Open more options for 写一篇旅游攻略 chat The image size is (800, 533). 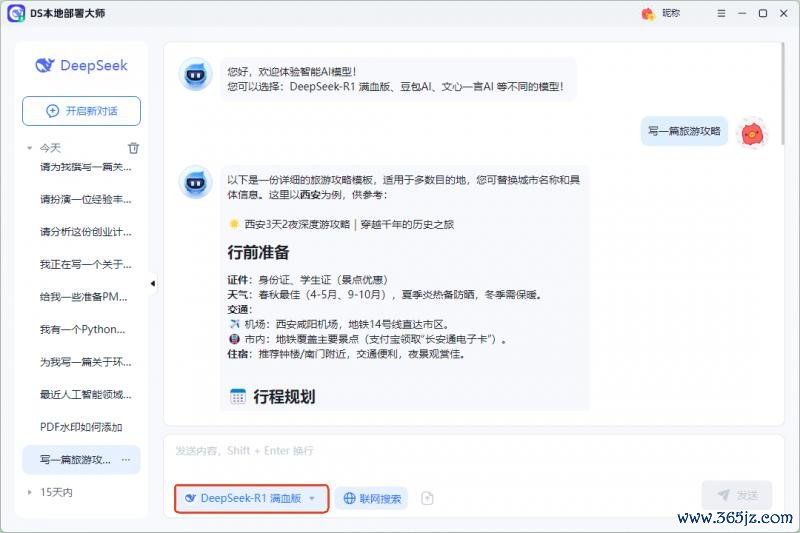point(126,460)
